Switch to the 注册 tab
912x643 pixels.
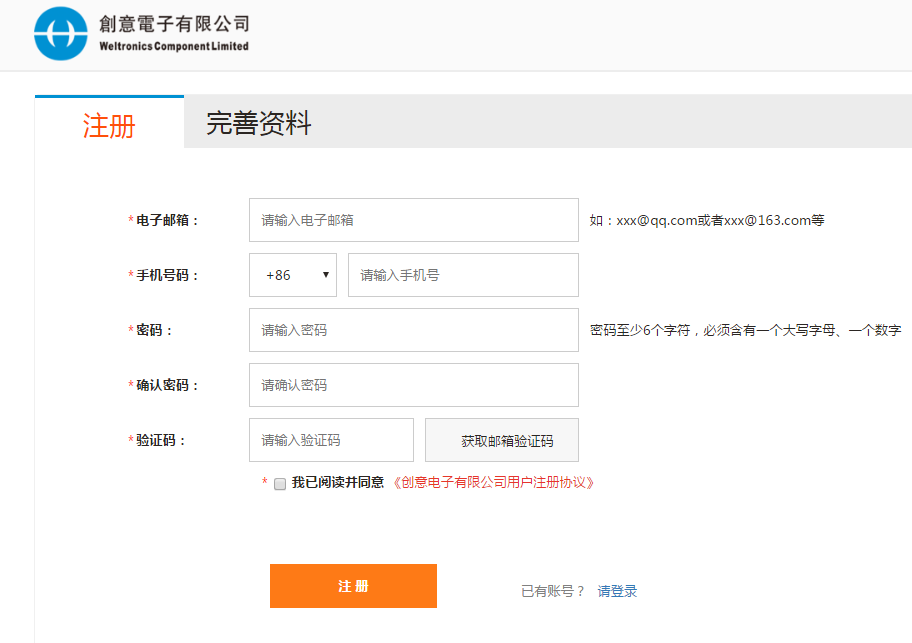pos(109,125)
